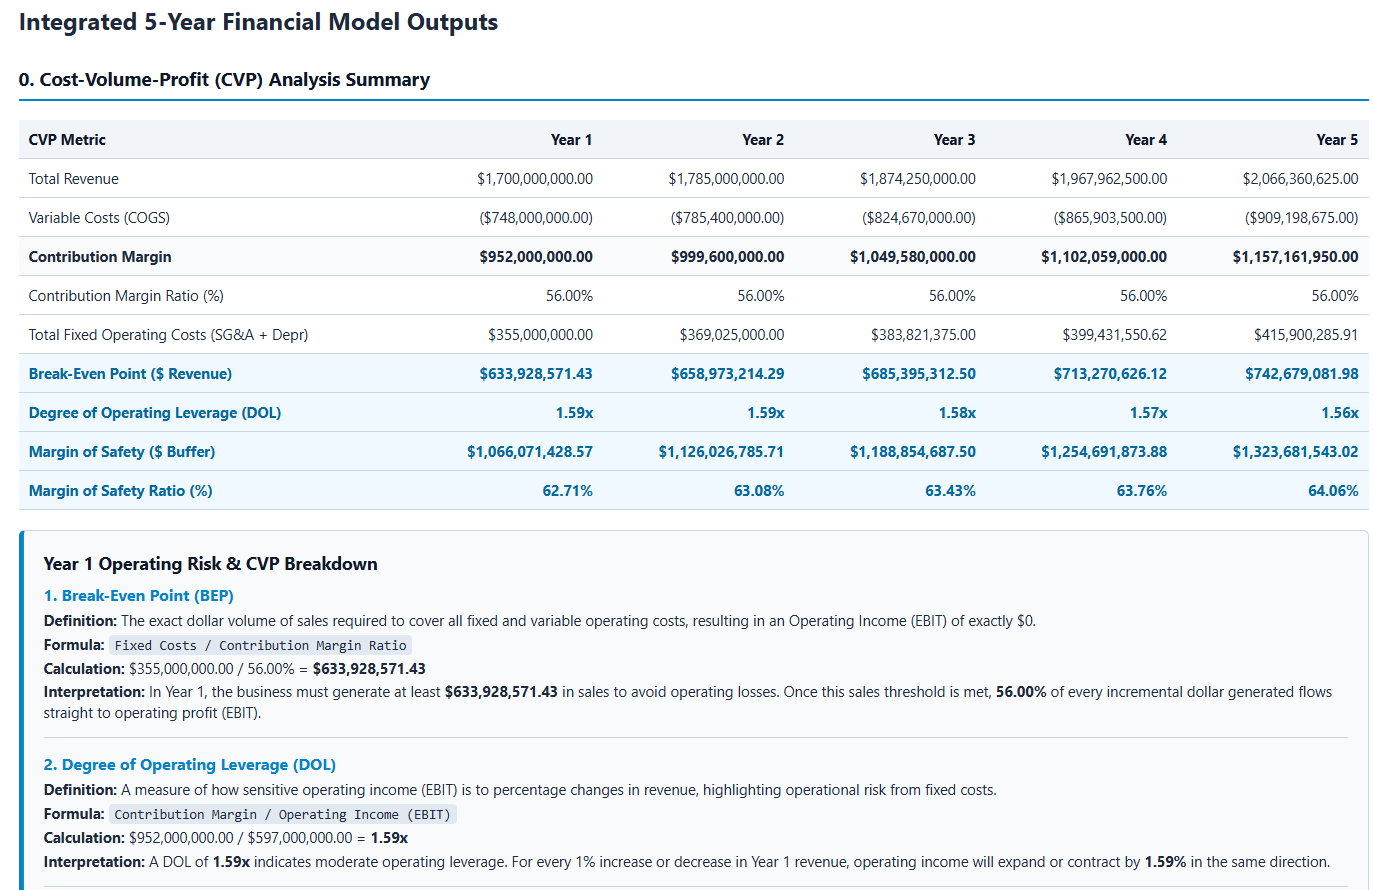Click the "Contribution Margin / Operating Income (EBIT)" formula
1373x890 pixels.
(283, 815)
